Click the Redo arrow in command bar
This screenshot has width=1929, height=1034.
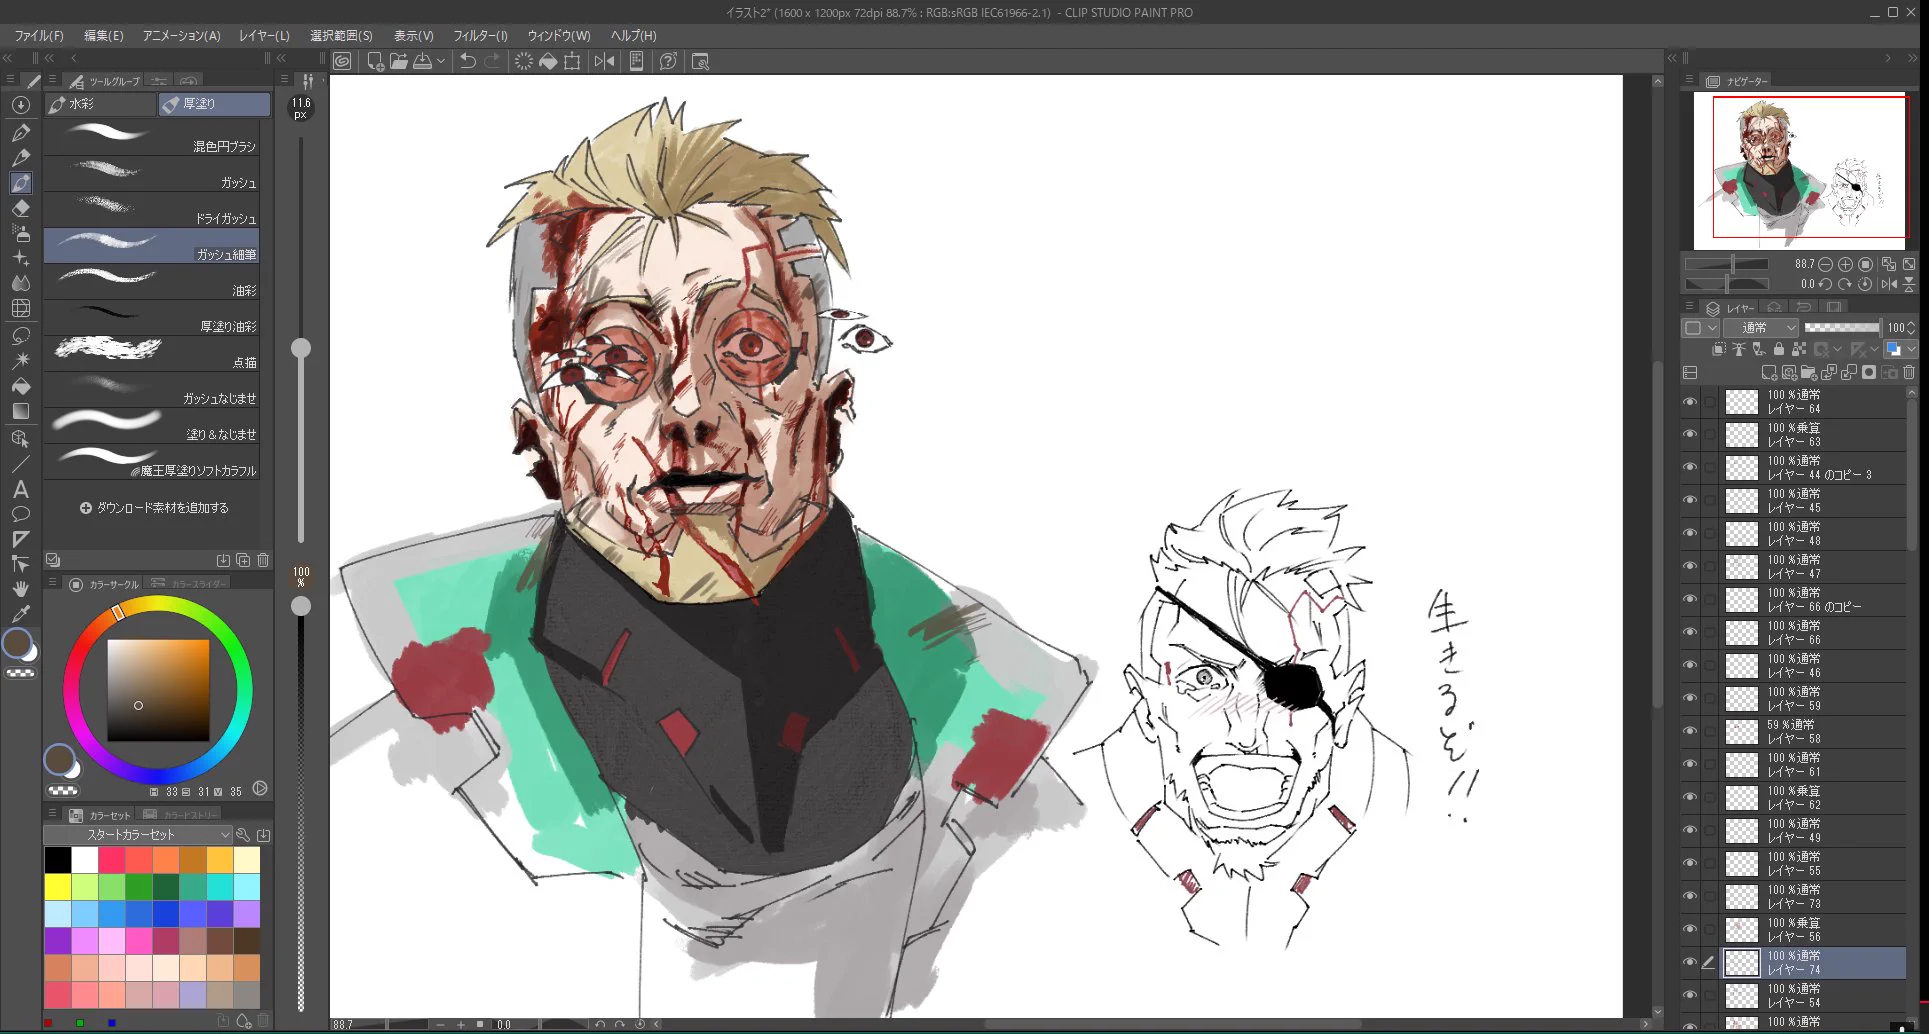click(492, 61)
